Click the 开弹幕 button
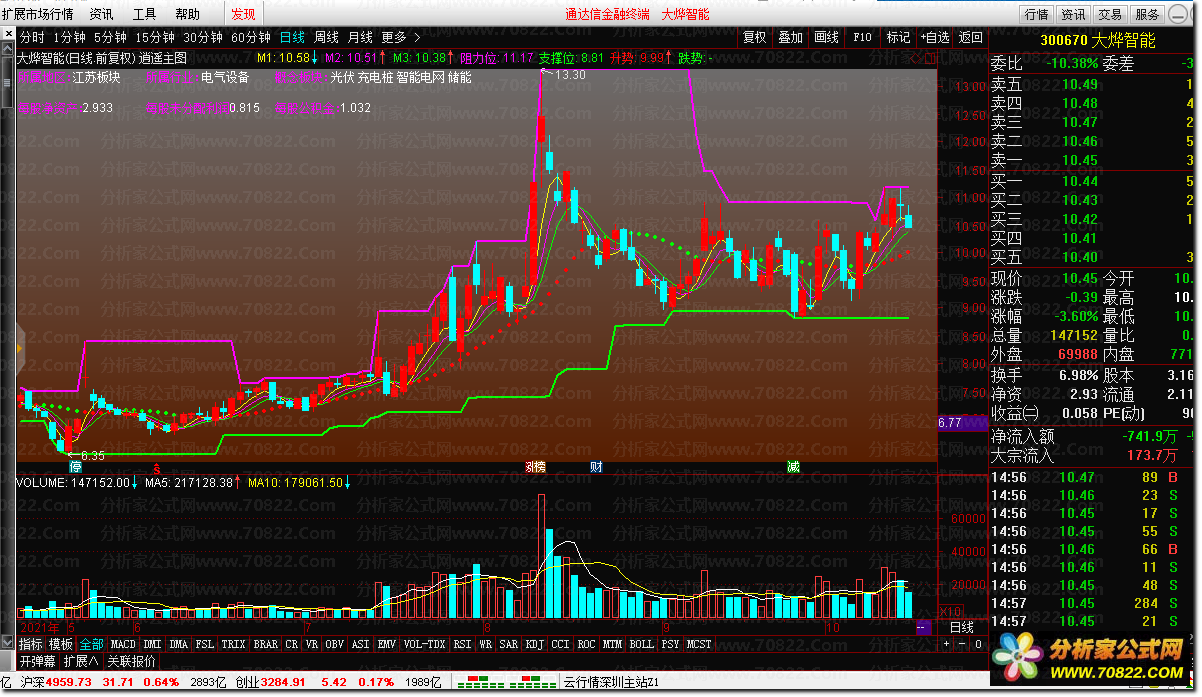Image resolution: width=1202 pixels, height=697 pixels. point(37,661)
